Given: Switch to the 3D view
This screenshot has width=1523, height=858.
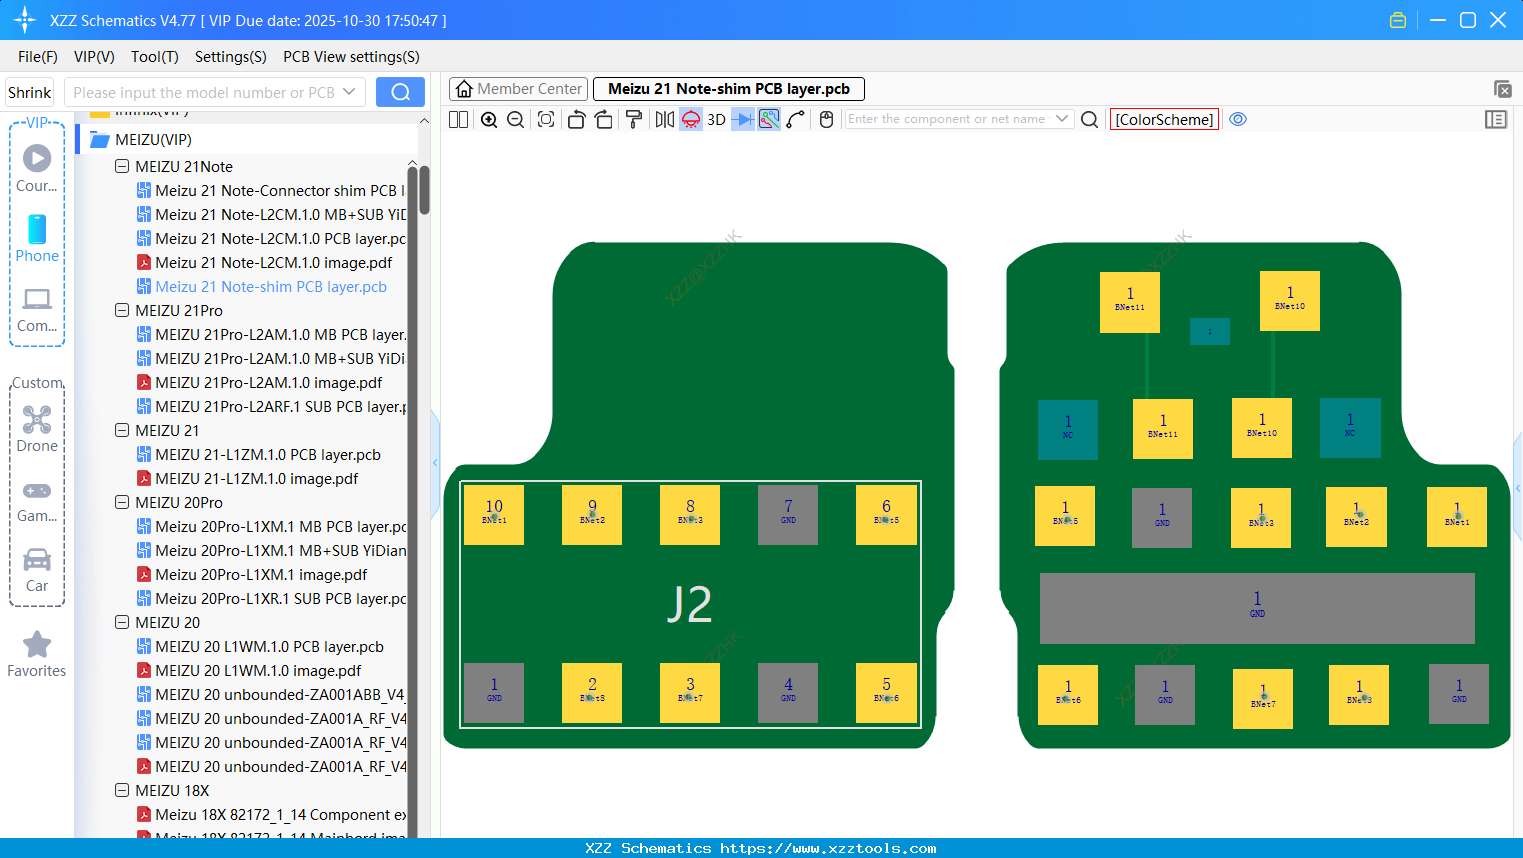Looking at the screenshot, I should (716, 119).
